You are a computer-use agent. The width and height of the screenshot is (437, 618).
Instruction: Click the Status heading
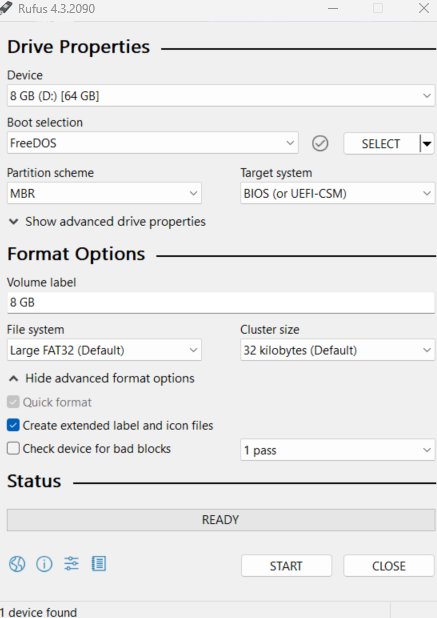[34, 481]
